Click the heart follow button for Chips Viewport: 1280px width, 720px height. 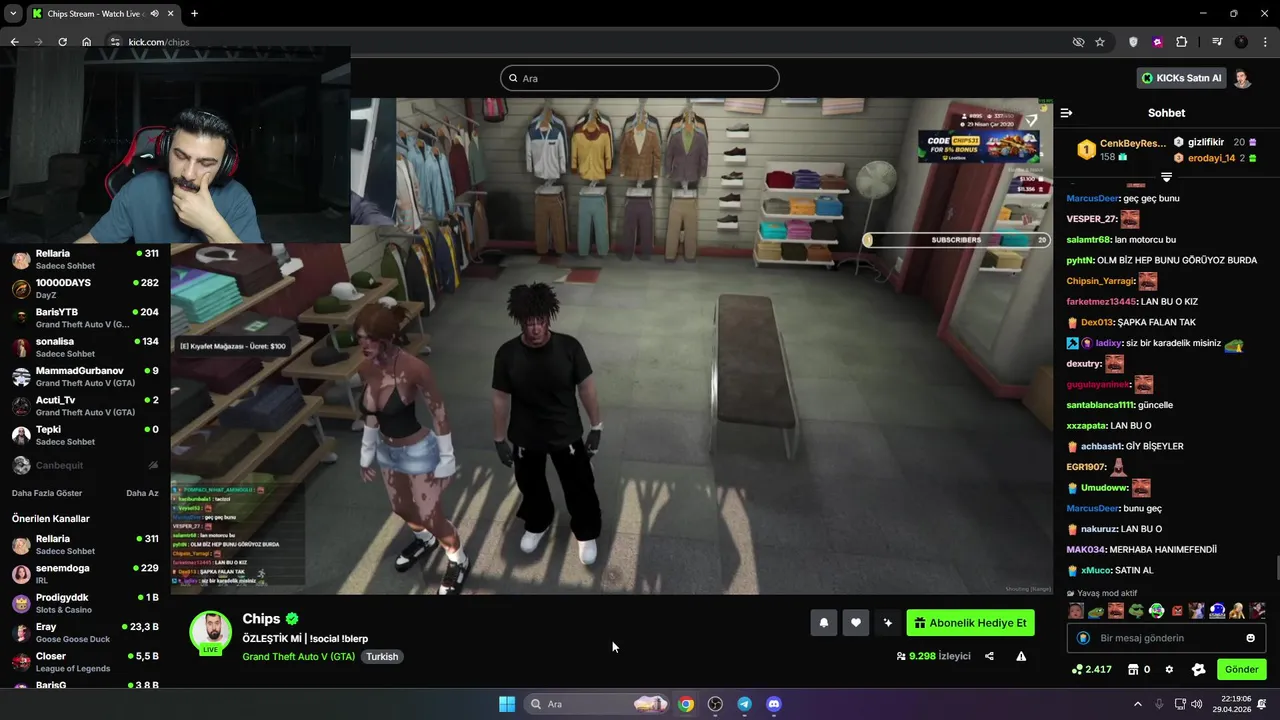(x=855, y=623)
